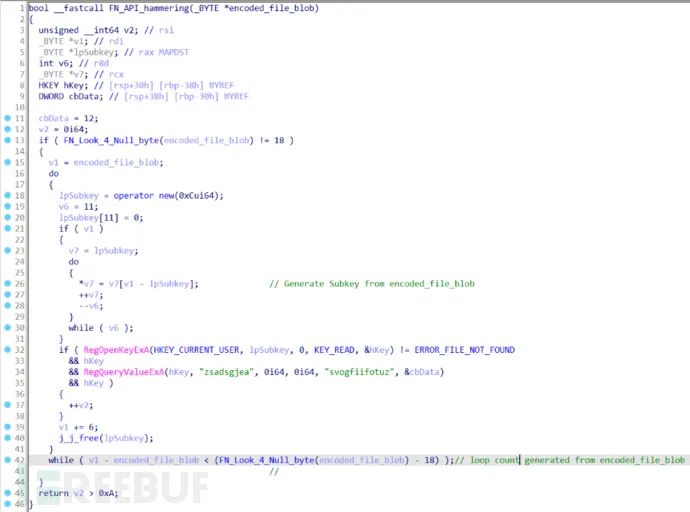Viewport: 690px width, 512px height.
Task: Click the j_j_free call on line 40
Action: tap(79, 438)
